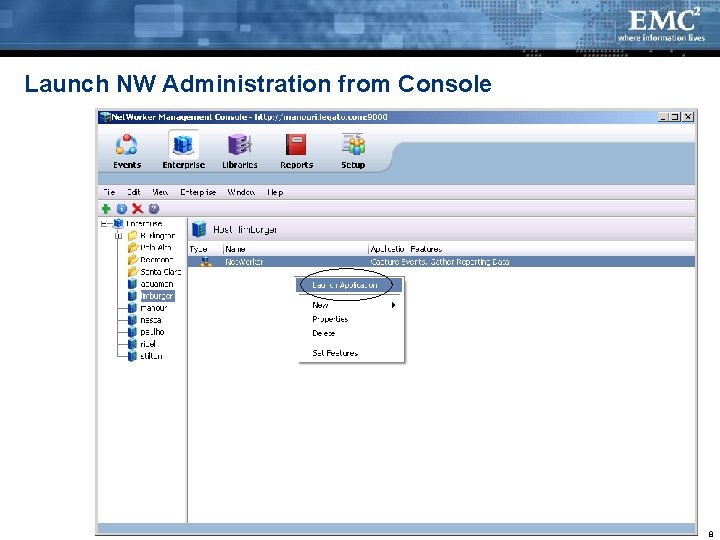Choose Properties in the context menu
The width and height of the screenshot is (720, 540).
point(350,319)
